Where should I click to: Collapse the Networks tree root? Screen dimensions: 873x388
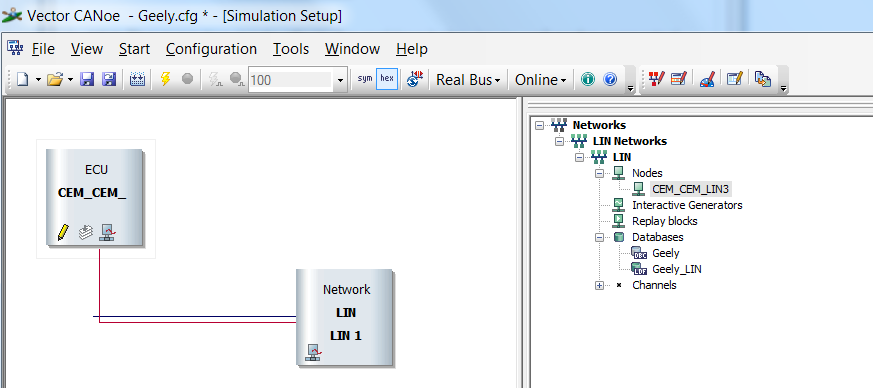point(539,125)
